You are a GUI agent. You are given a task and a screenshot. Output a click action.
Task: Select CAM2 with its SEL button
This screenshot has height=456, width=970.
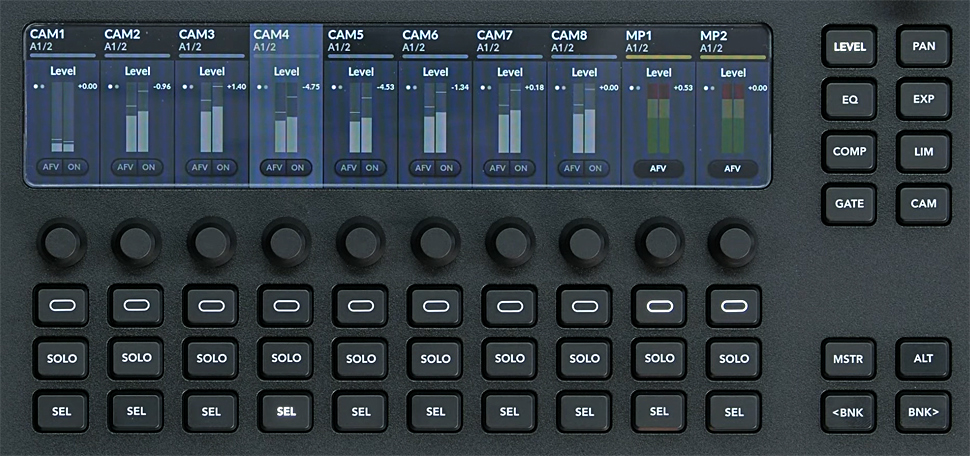coord(136,411)
